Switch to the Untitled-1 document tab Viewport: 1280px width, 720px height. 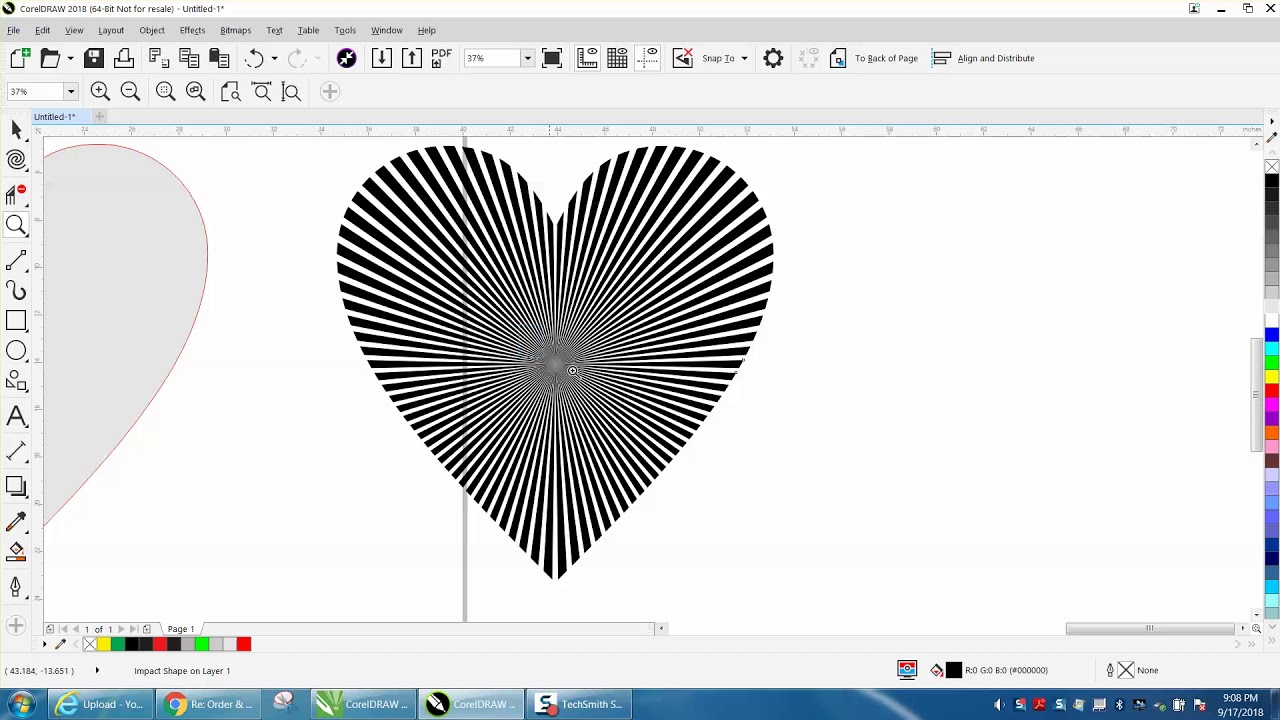55,117
